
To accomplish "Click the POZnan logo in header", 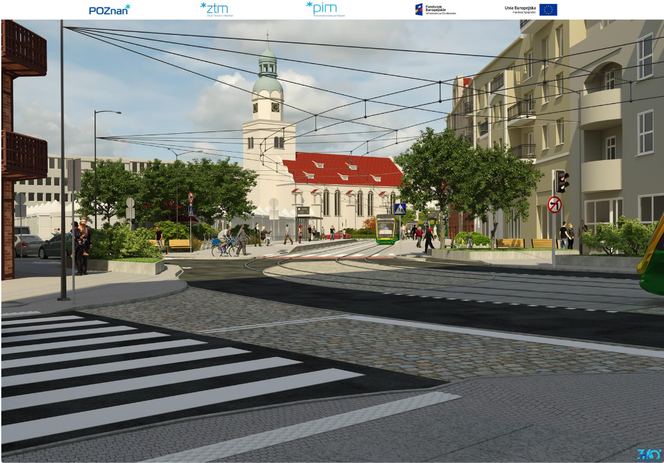I will point(109,9).
